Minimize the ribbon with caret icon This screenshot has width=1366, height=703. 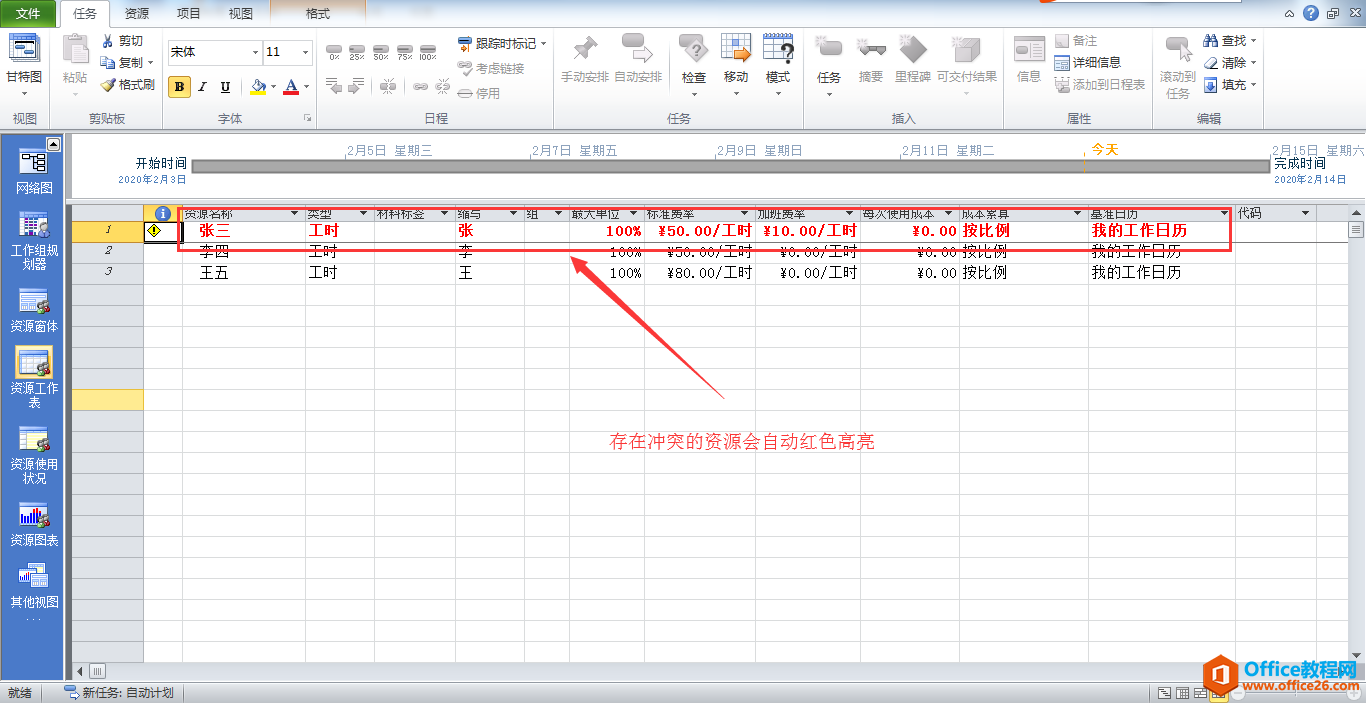click(1290, 14)
